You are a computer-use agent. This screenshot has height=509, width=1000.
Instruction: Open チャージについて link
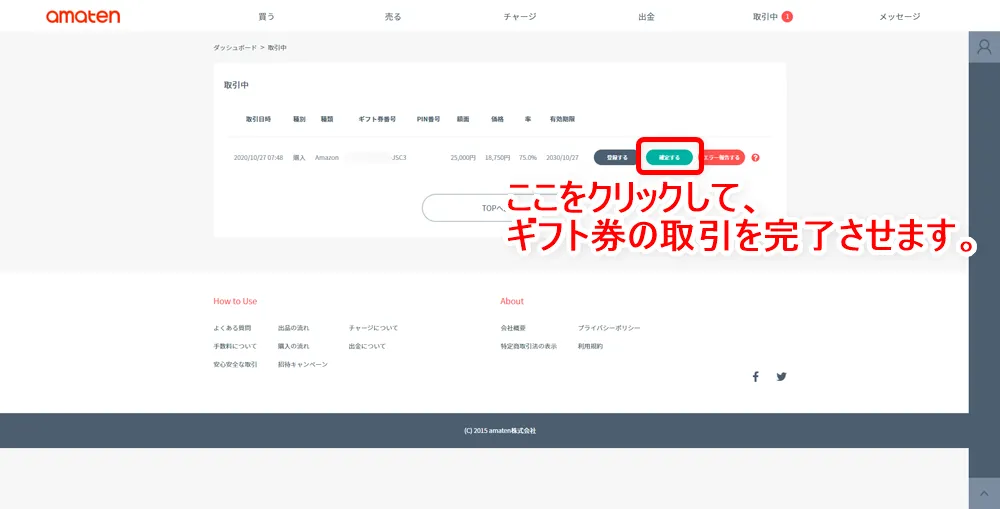tap(373, 328)
